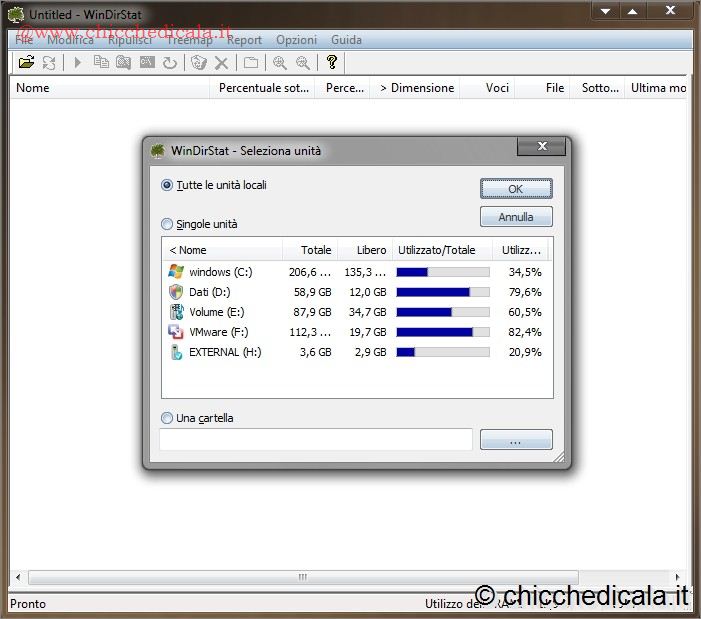
Task: Select 'Tutte le unità locali' radio button
Action: click(167, 185)
